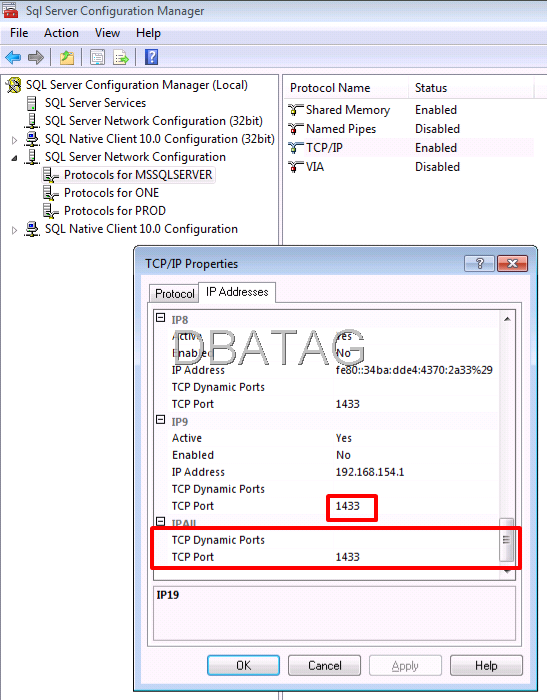The width and height of the screenshot is (547, 700).
Task: Click the VIA protocol icon
Action: (295, 167)
